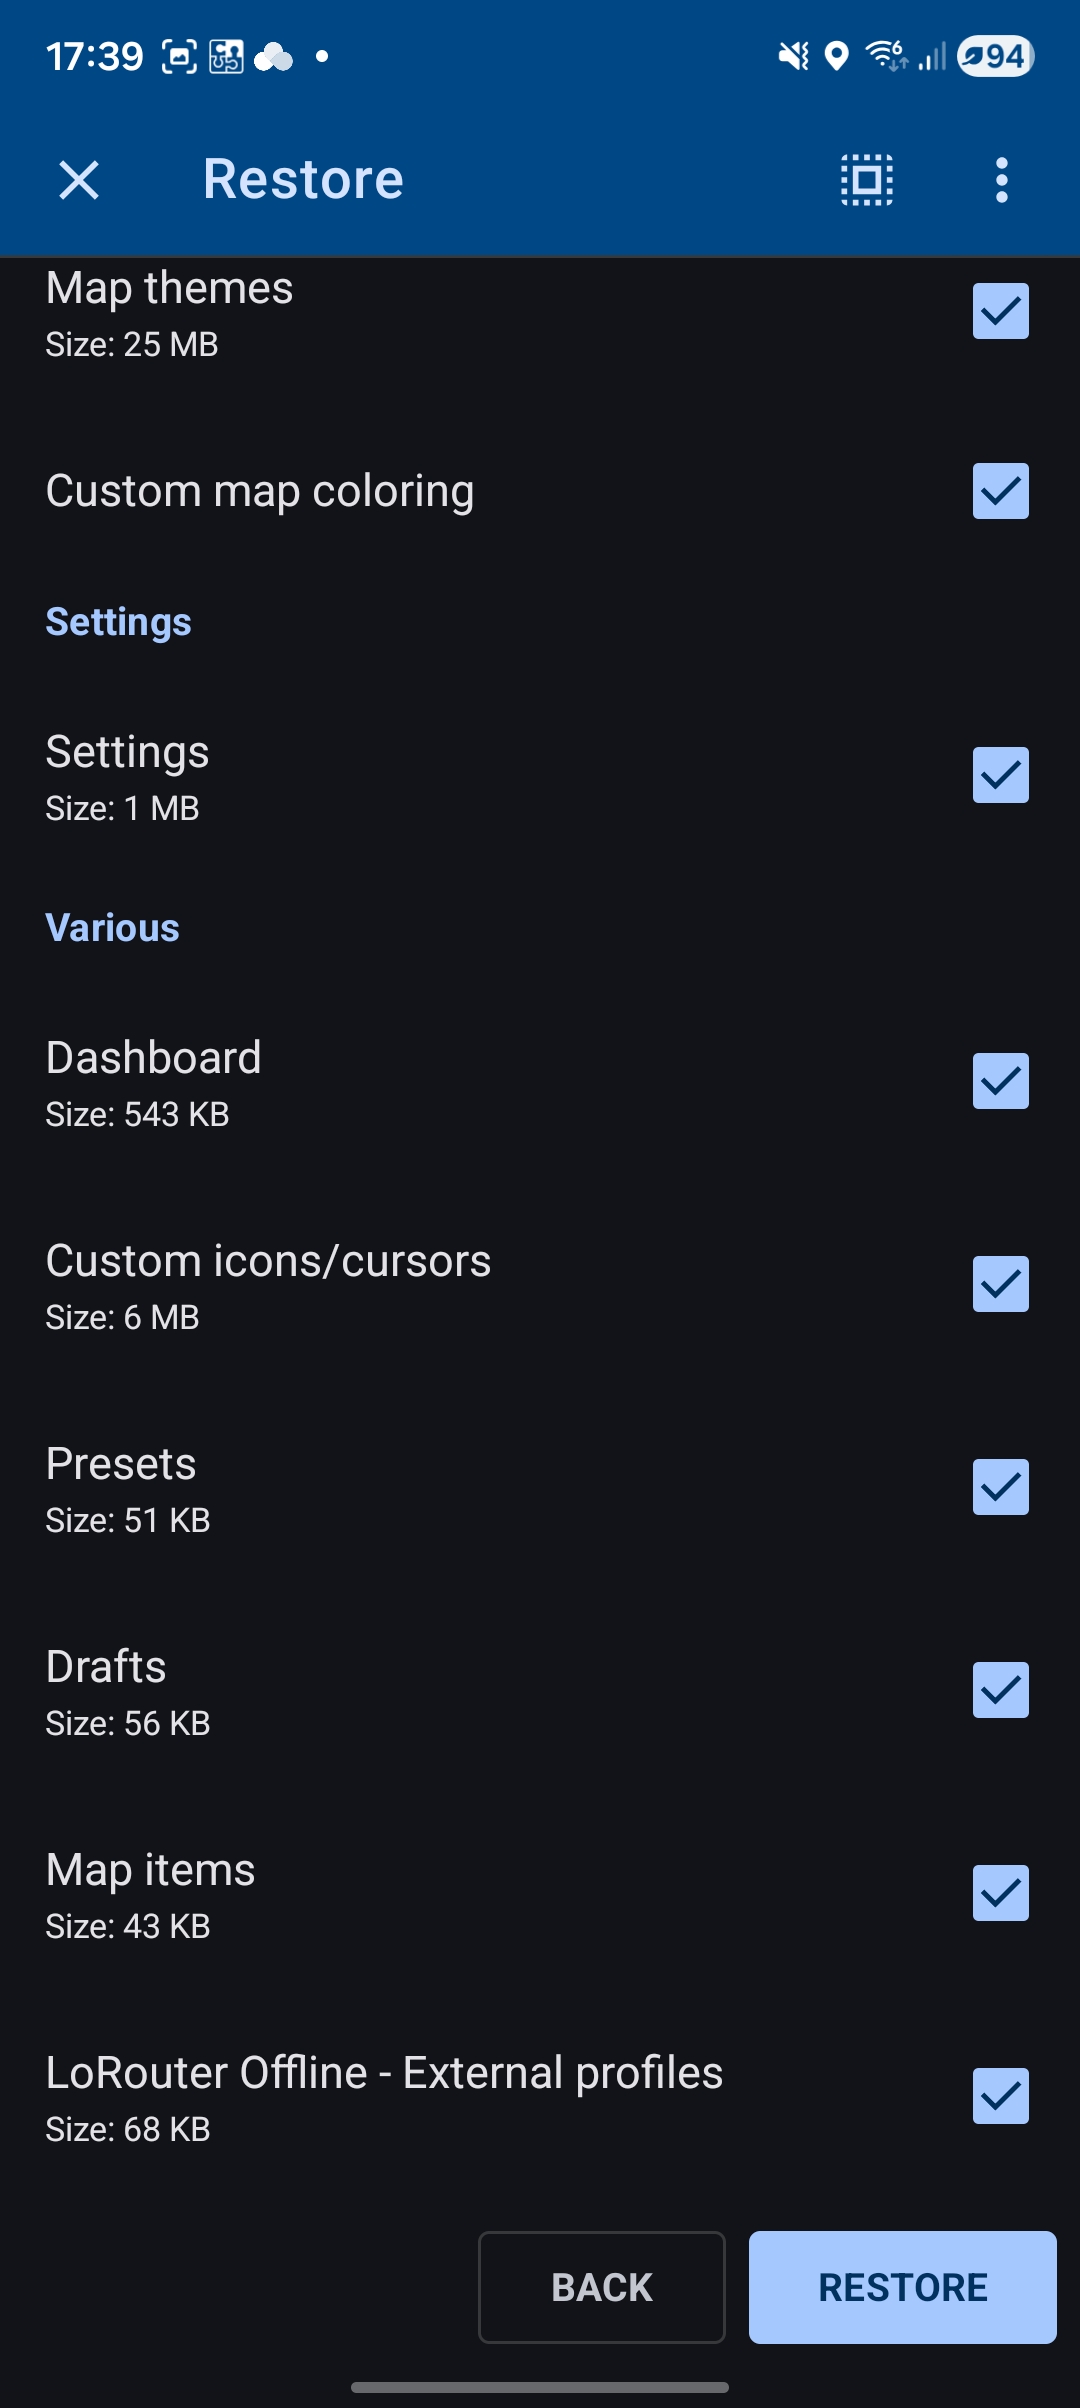Close the Restore screen with X
The image size is (1080, 2408).
(x=79, y=181)
